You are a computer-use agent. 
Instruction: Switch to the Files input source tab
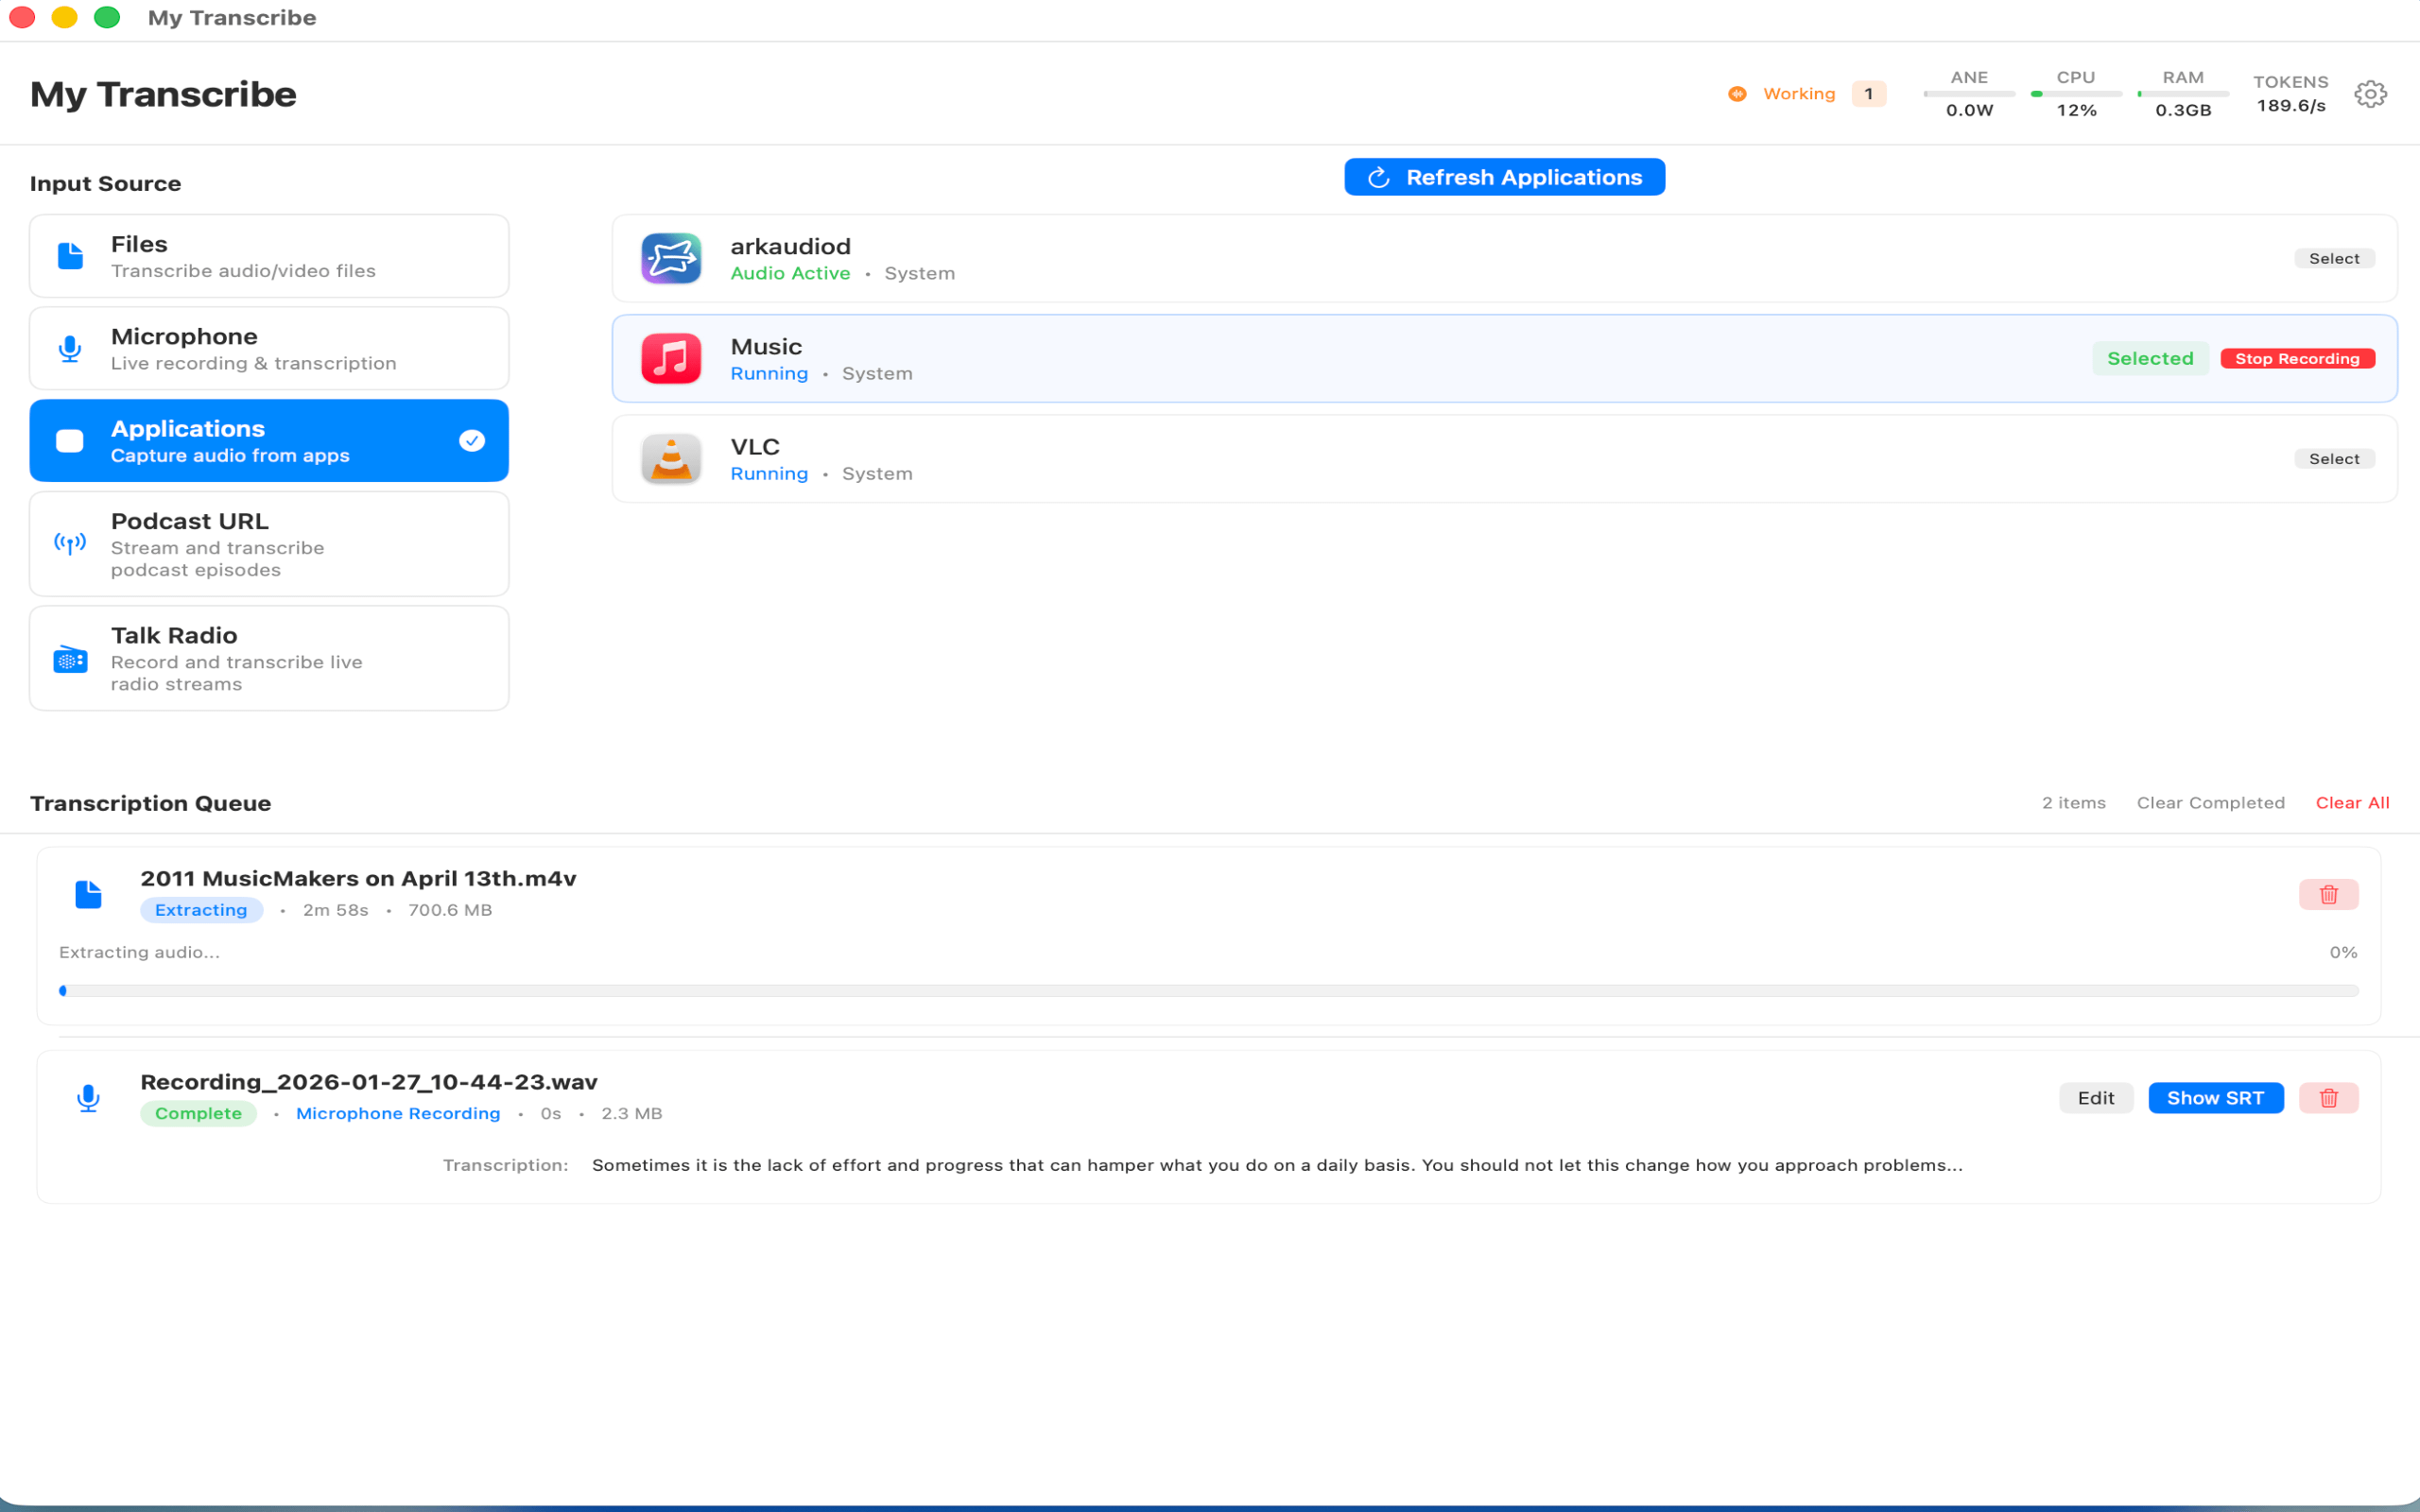tap(268, 255)
